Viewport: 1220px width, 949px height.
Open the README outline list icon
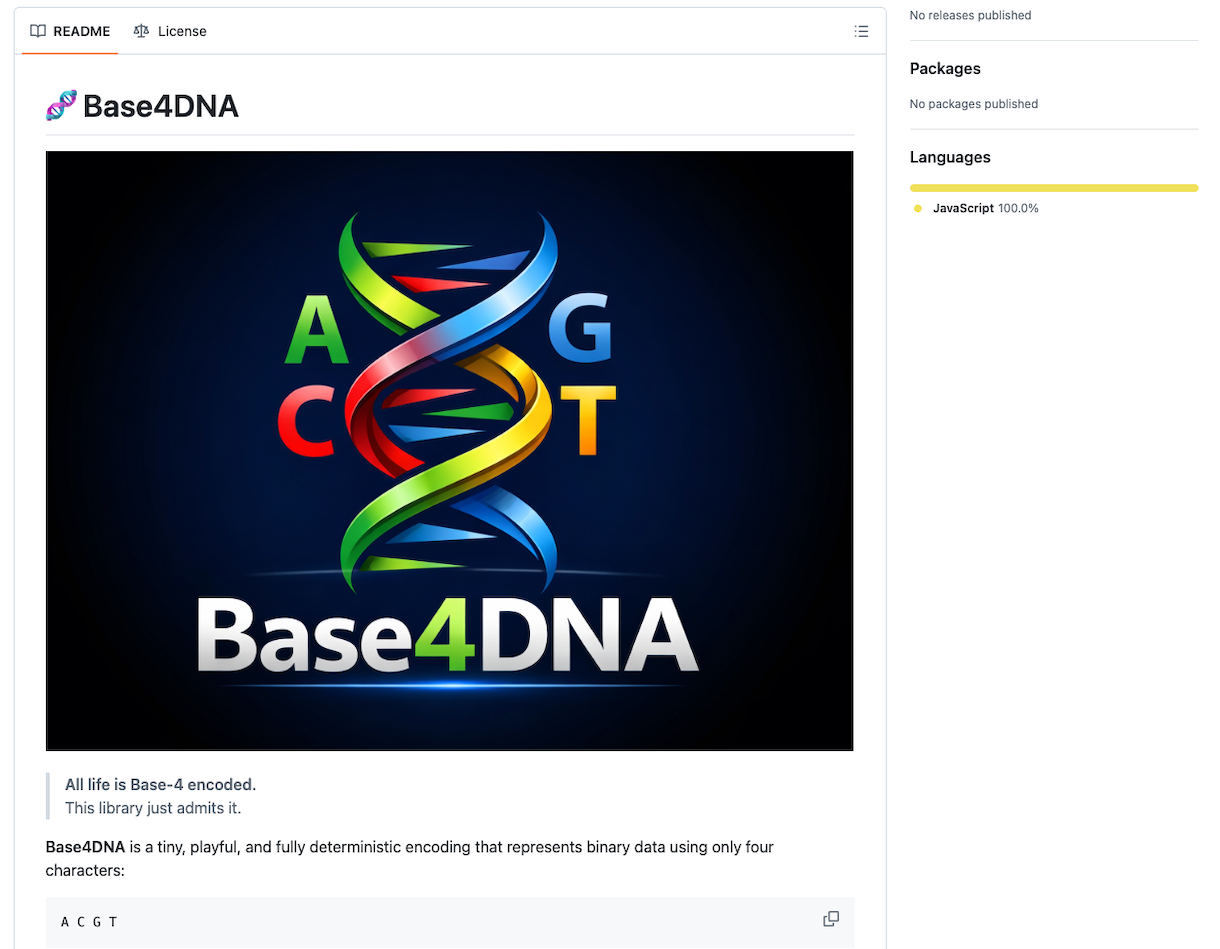[x=861, y=31]
